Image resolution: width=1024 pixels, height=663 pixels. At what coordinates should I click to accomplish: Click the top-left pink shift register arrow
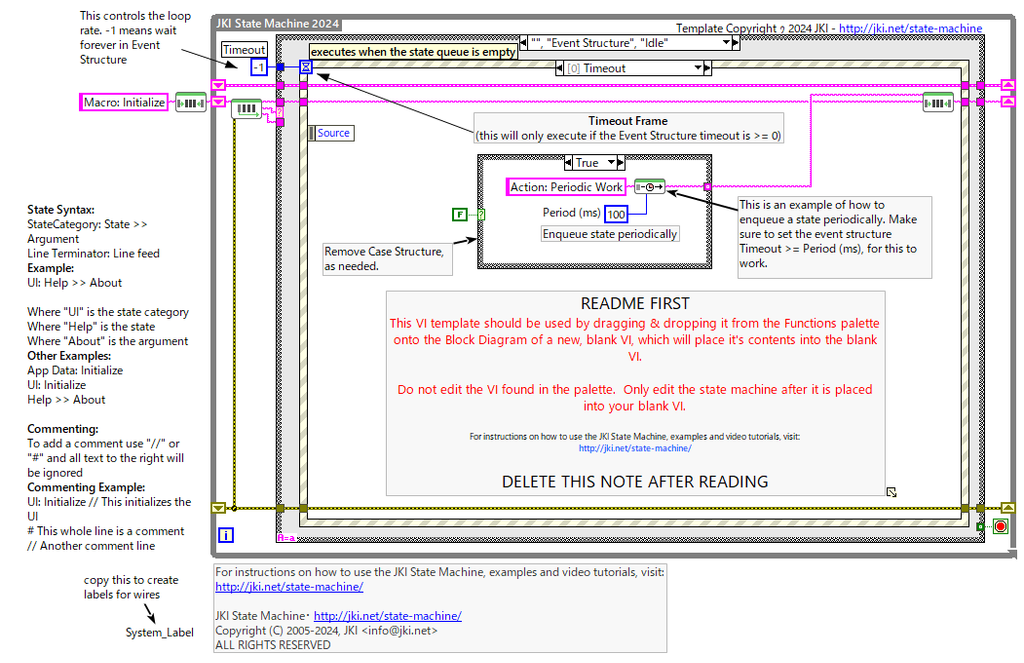[x=218, y=86]
